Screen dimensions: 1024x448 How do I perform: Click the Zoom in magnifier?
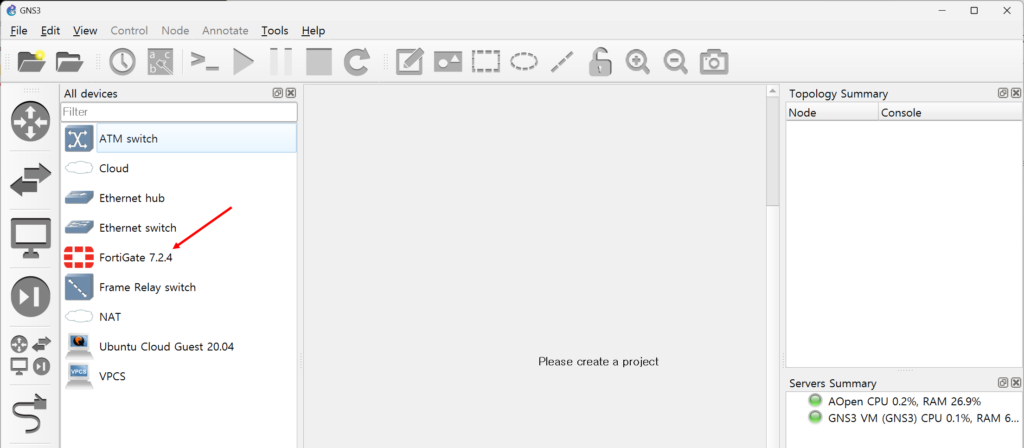click(637, 61)
